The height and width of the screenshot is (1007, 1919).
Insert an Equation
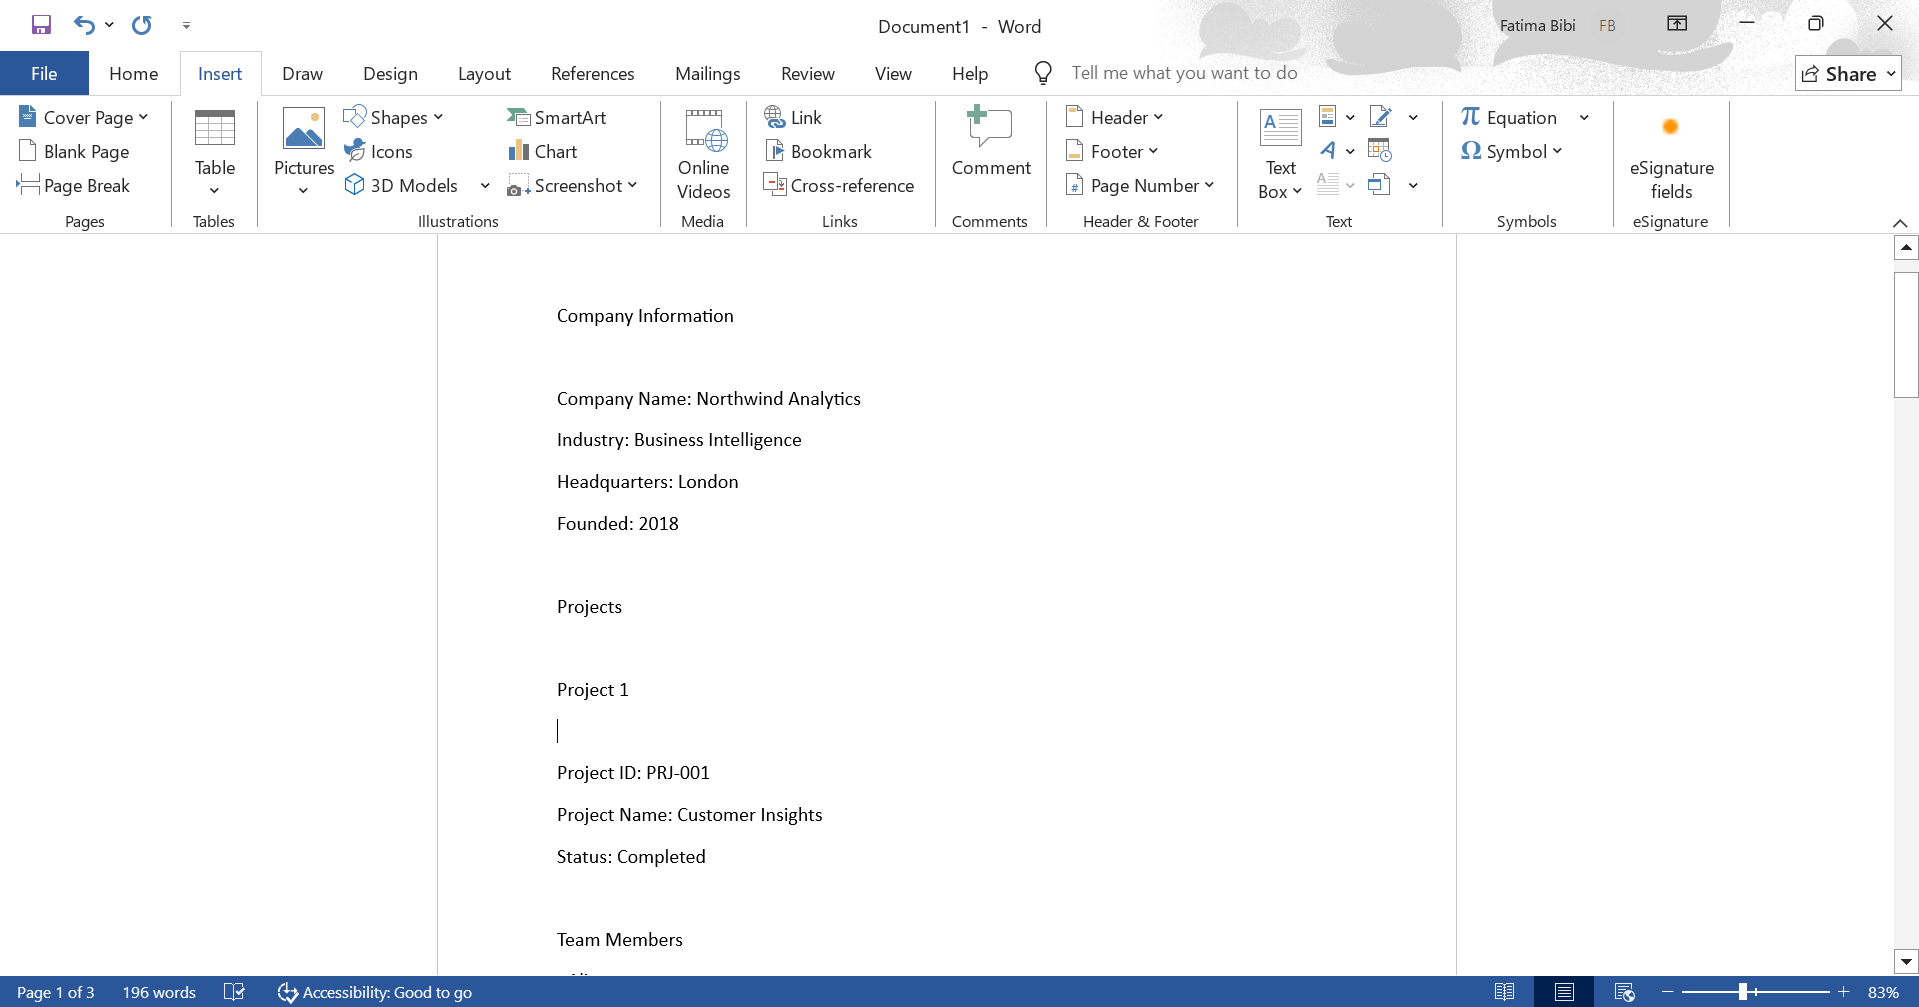pos(1509,117)
